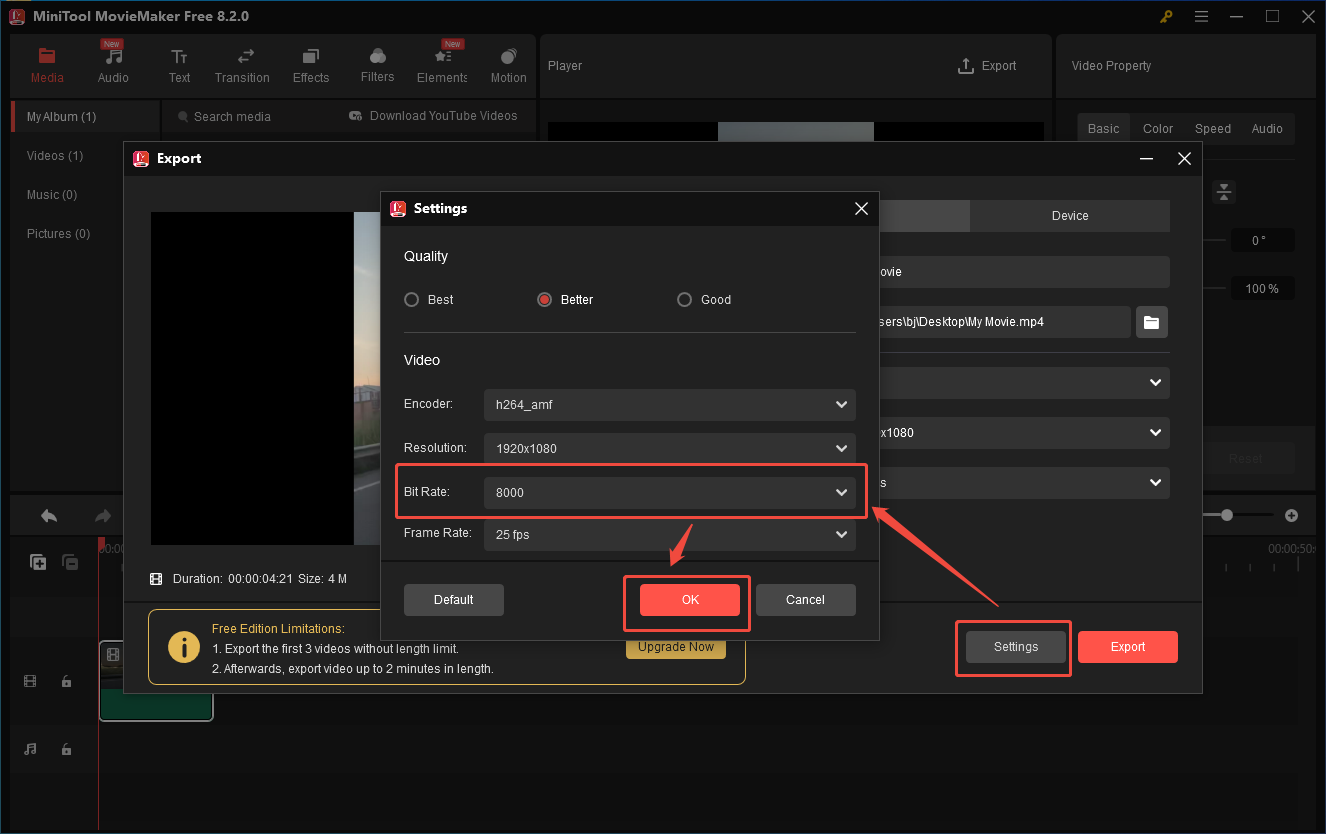Choose the Better quality option
This screenshot has height=834, width=1326.
544,299
